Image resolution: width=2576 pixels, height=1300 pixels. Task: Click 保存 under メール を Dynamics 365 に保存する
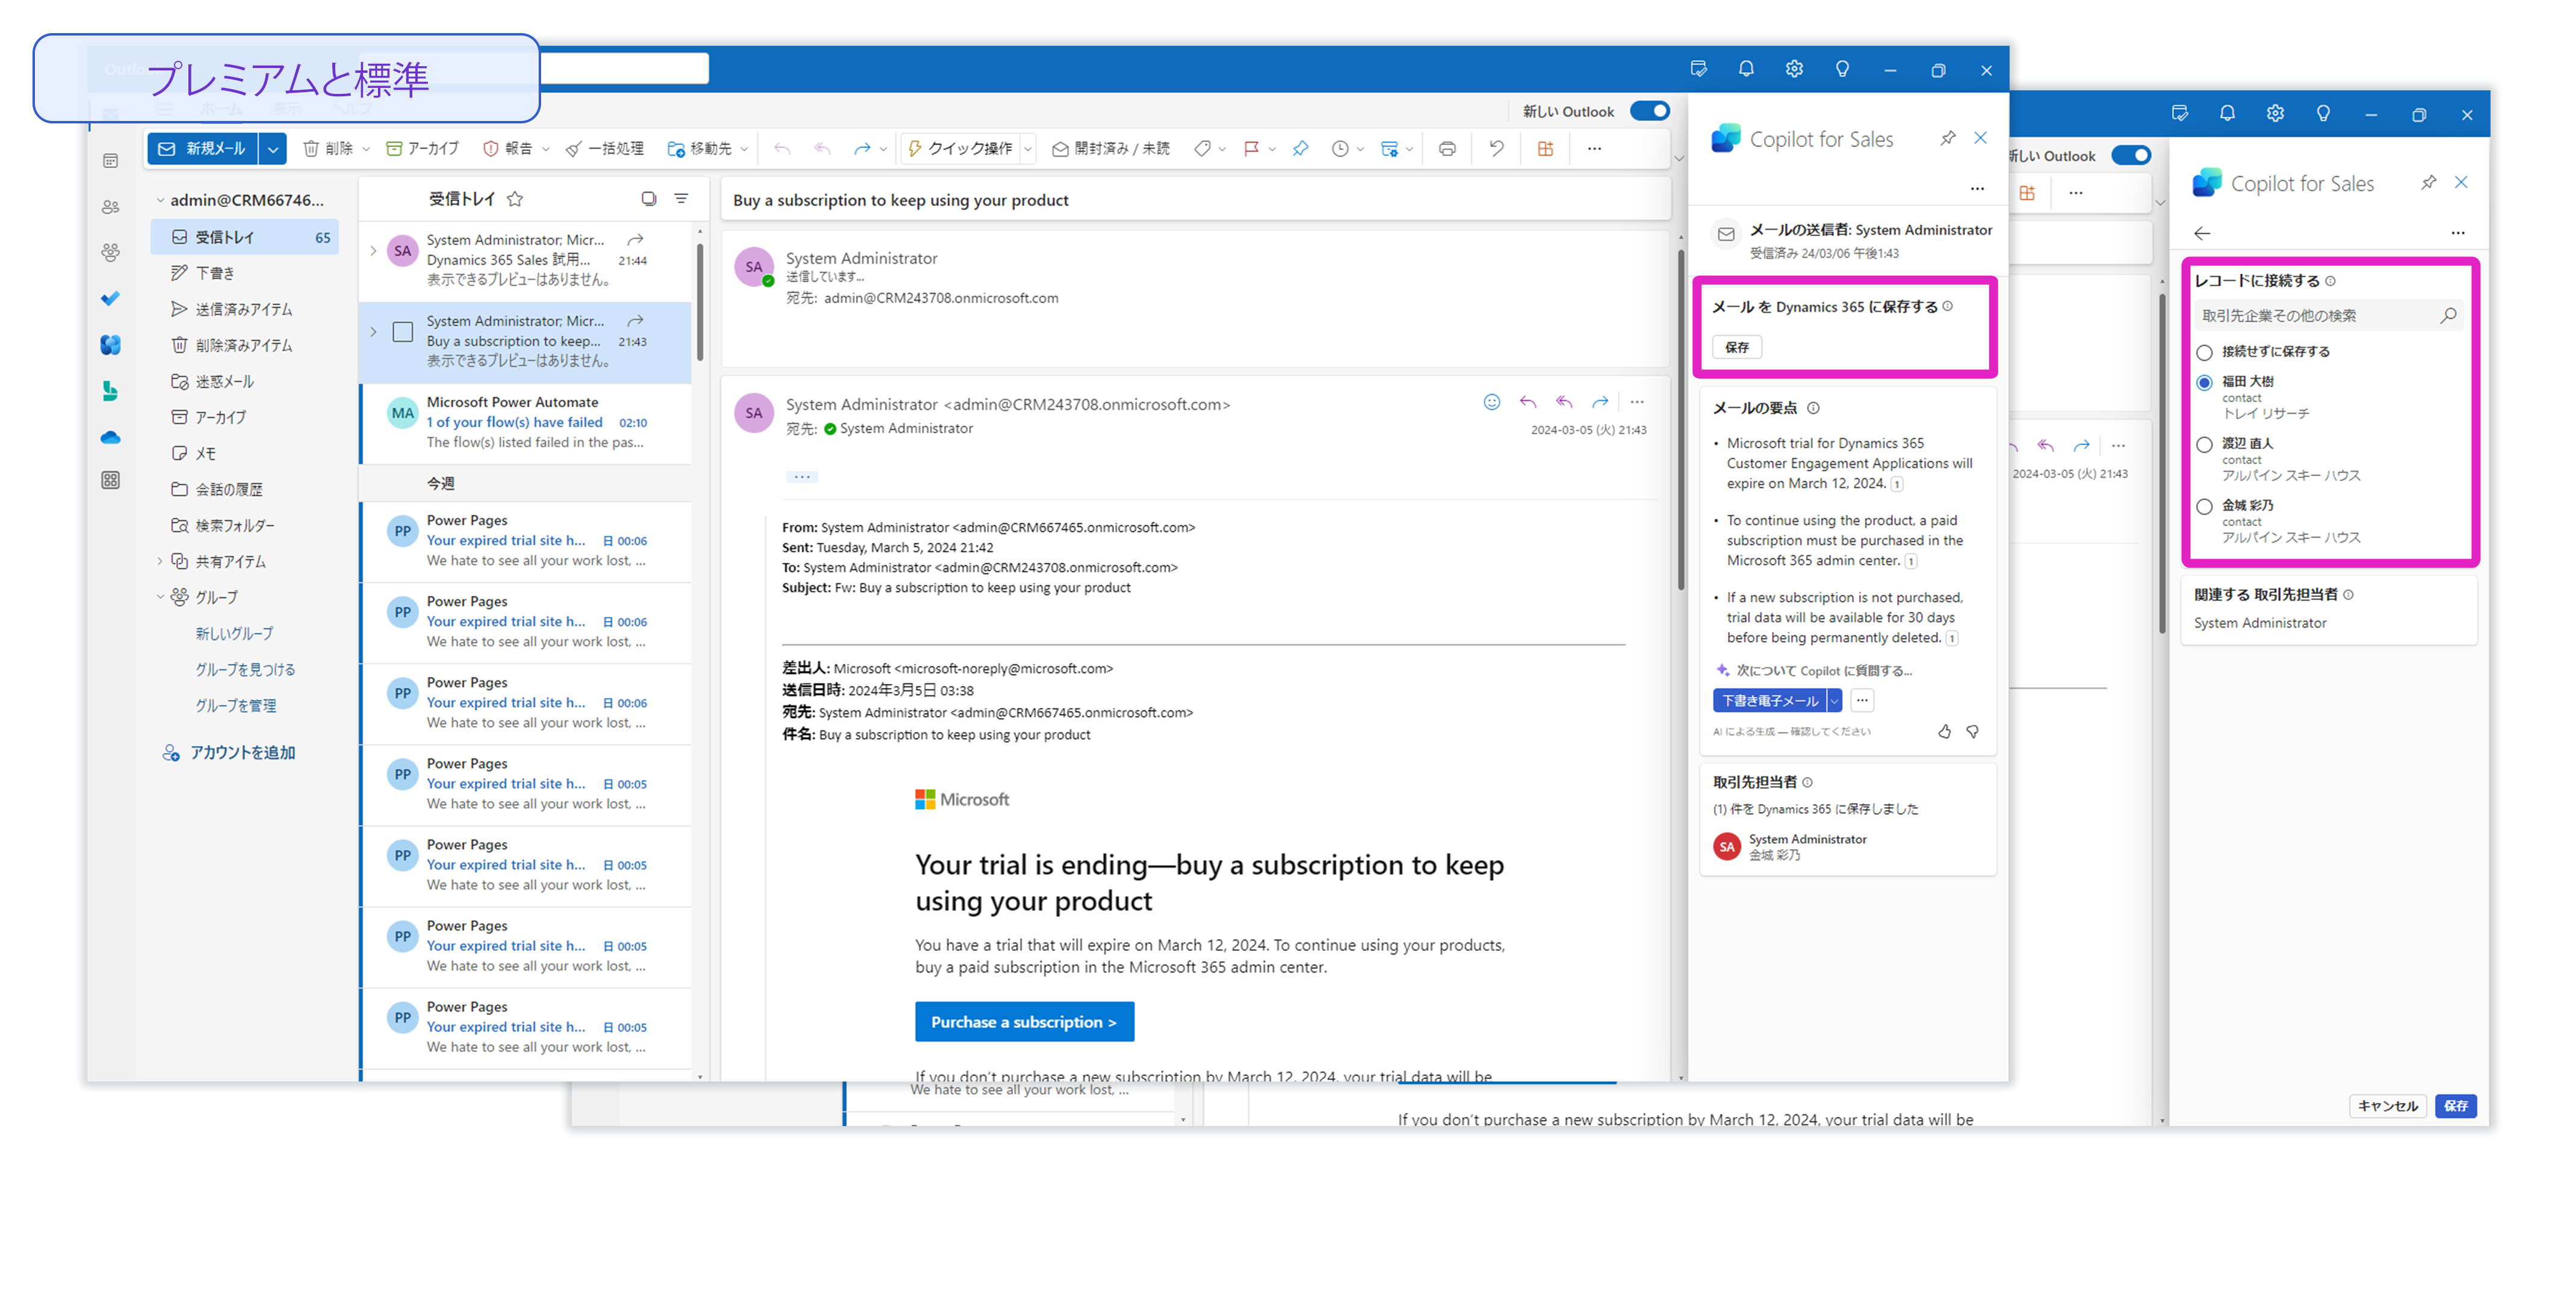tap(1737, 347)
